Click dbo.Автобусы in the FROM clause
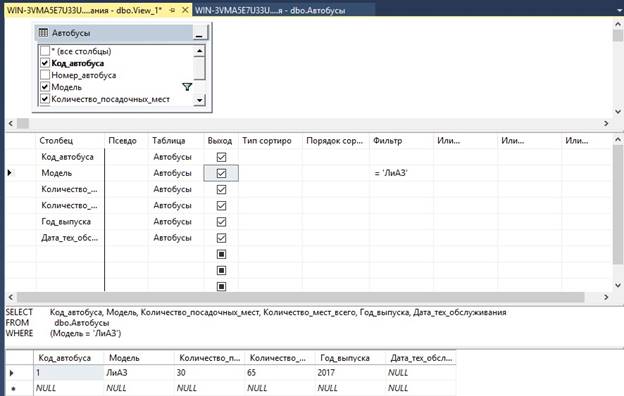624x396 pixels. pyautogui.click(x=82, y=323)
